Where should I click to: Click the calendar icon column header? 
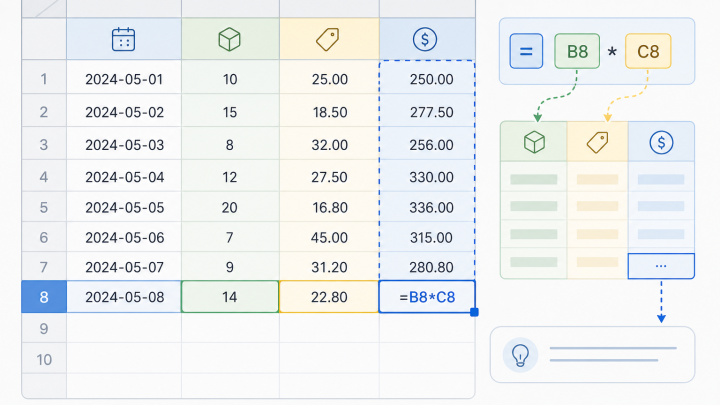(x=124, y=39)
